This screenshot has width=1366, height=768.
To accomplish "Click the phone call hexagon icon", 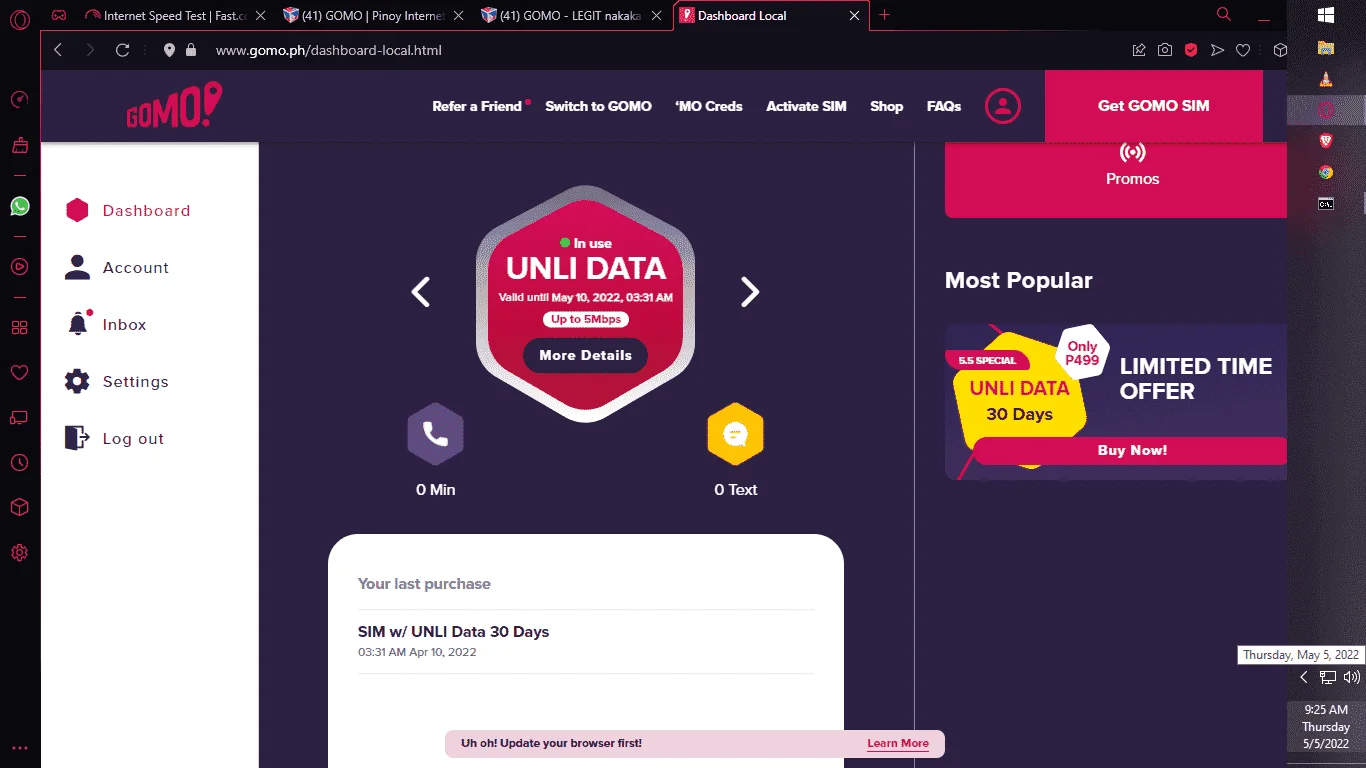I will (x=435, y=435).
